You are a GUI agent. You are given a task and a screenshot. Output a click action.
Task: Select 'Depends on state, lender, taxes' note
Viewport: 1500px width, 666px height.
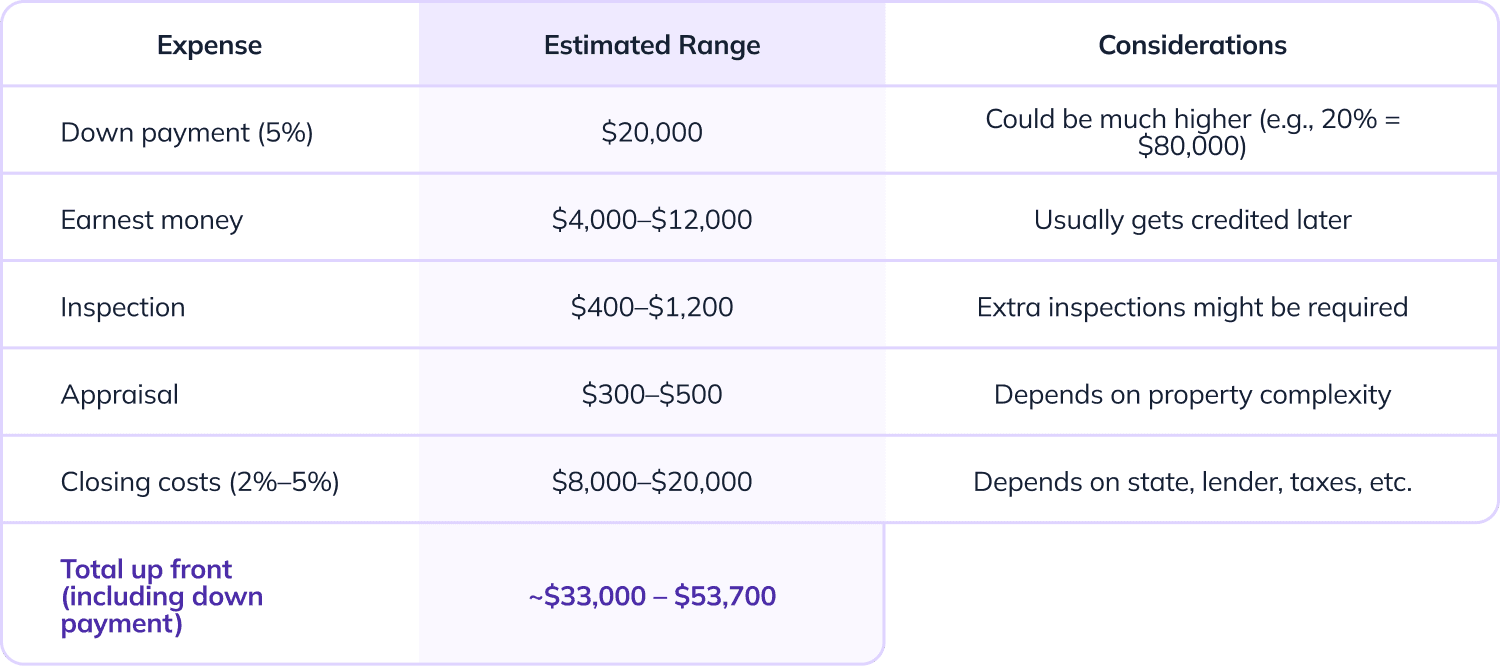(x=1192, y=482)
